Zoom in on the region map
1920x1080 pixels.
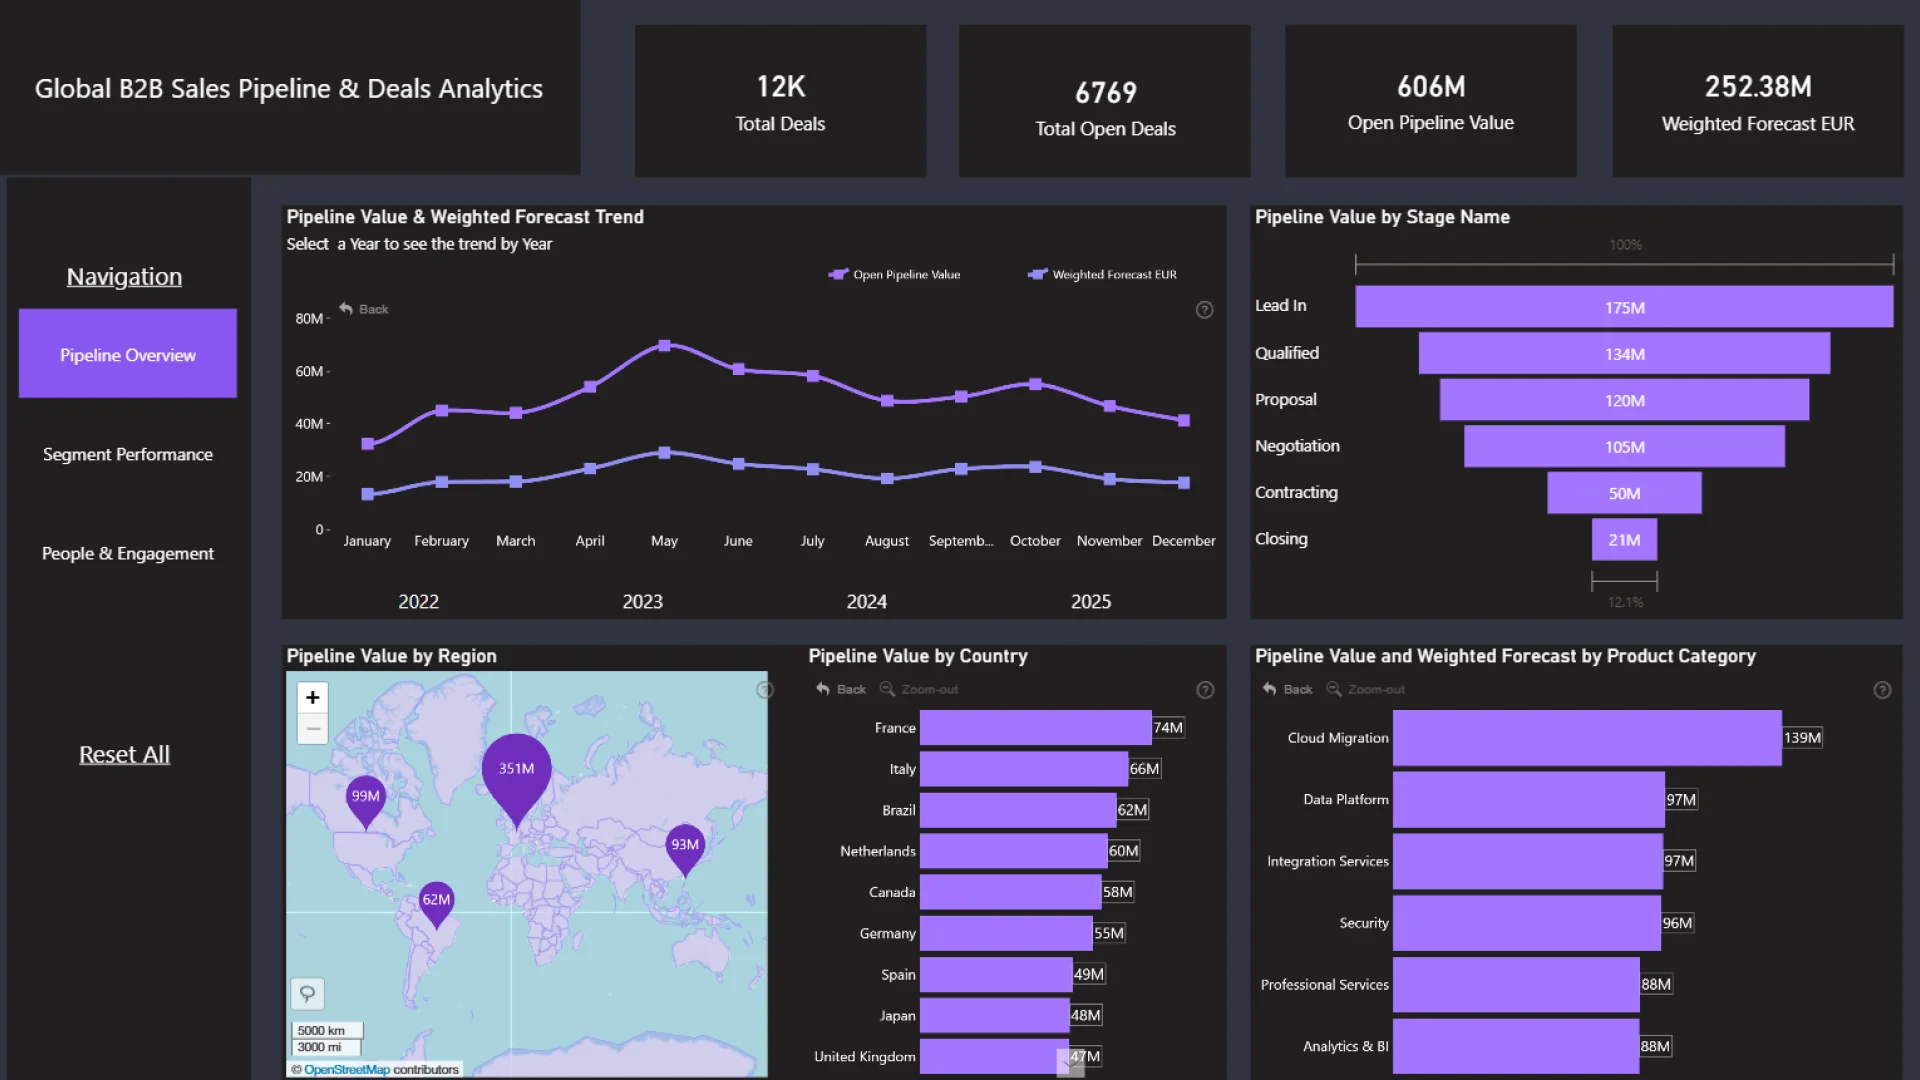point(312,698)
